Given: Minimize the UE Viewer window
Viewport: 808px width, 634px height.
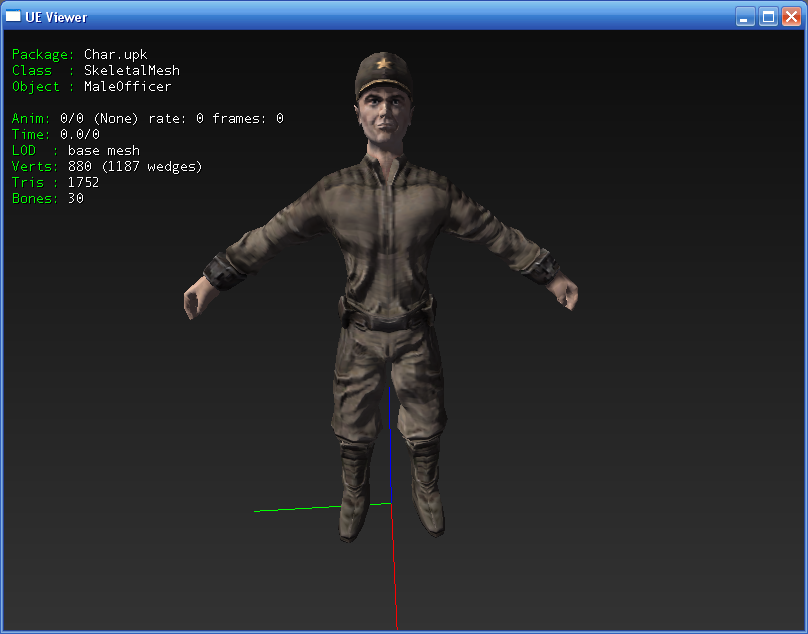Looking at the screenshot, I should [745, 17].
